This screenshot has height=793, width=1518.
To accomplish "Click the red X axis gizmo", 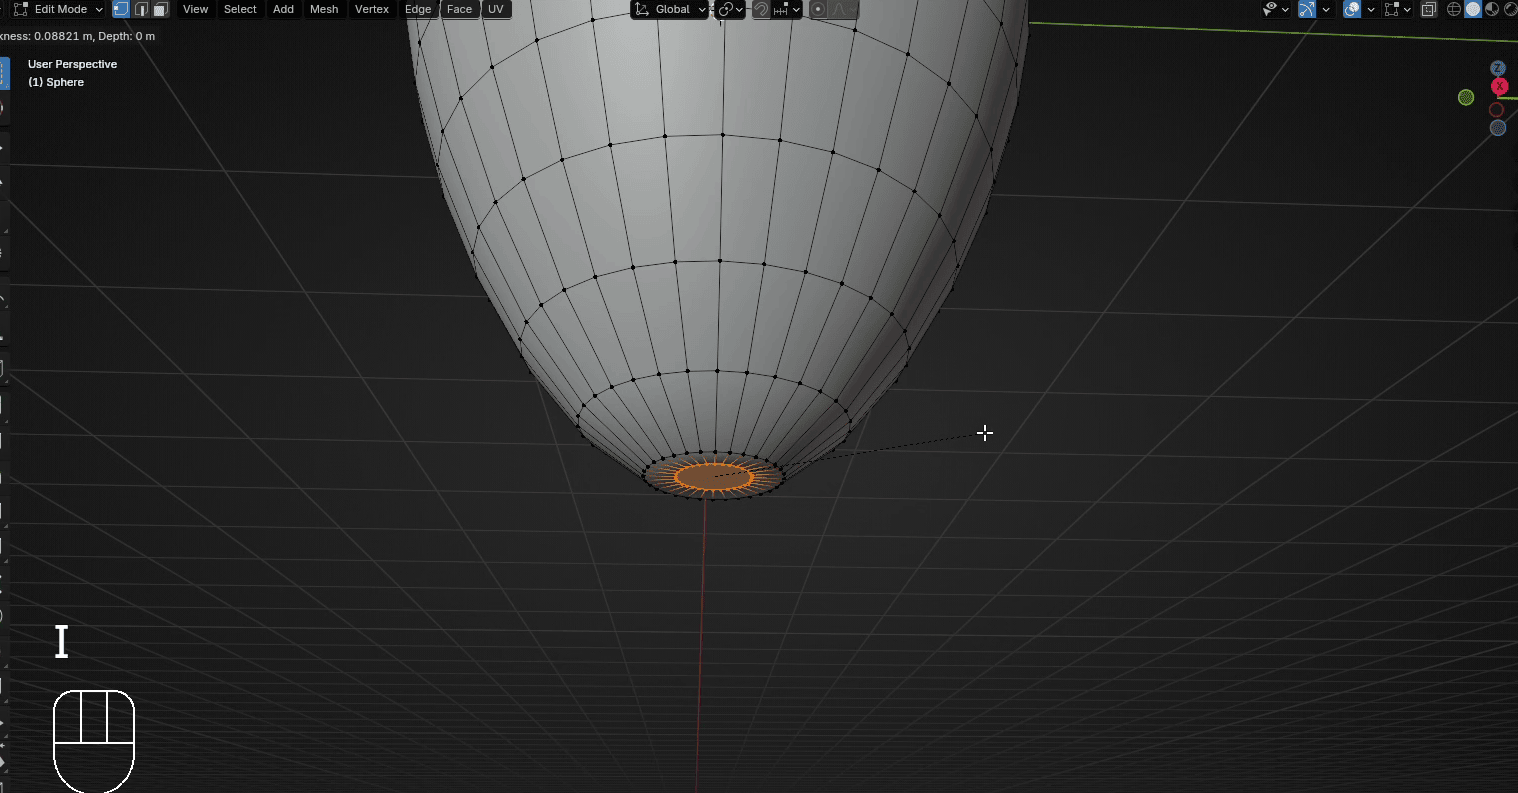I will (x=1498, y=86).
